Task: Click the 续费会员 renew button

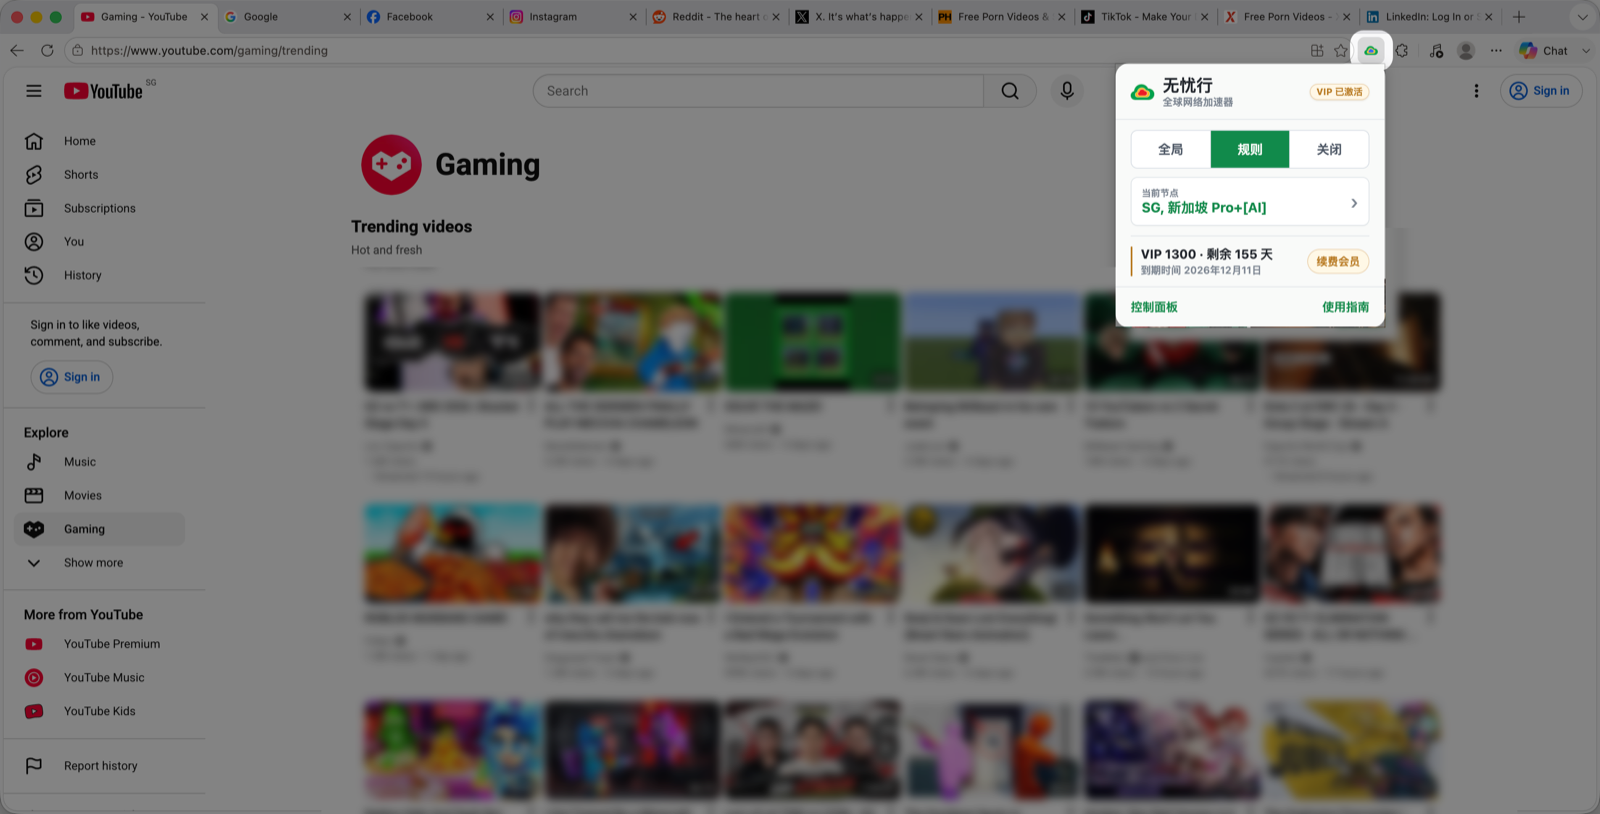Action: [x=1338, y=262]
